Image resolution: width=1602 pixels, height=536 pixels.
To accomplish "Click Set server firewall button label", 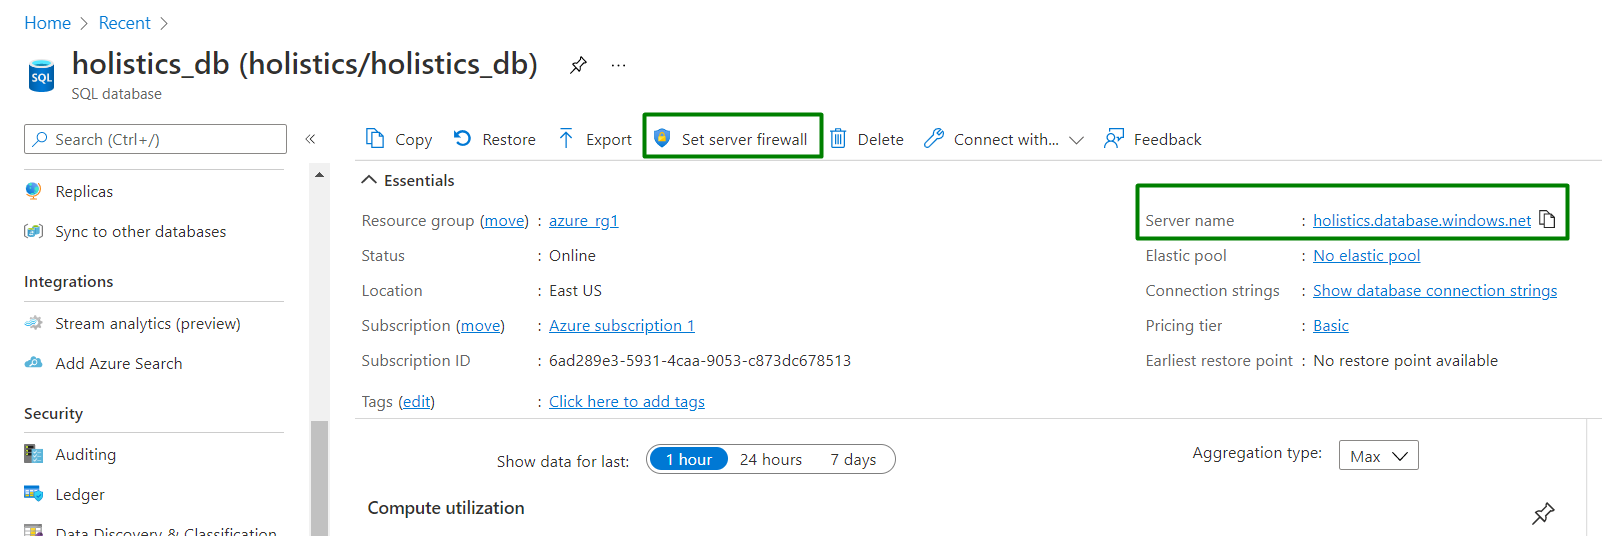I will click(x=745, y=139).
